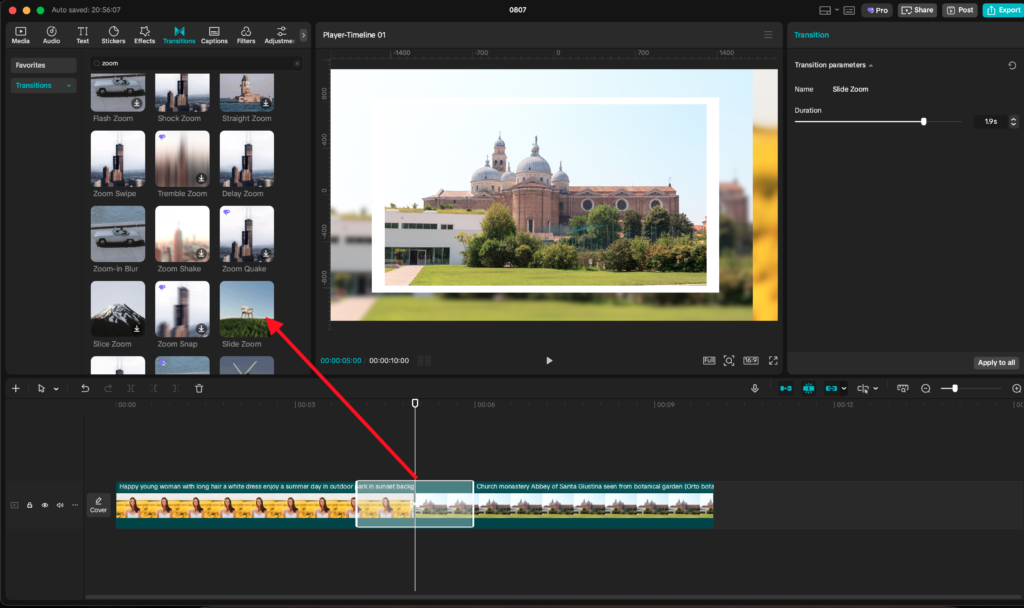
Task: Open the Captions tab
Action: [x=214, y=35]
